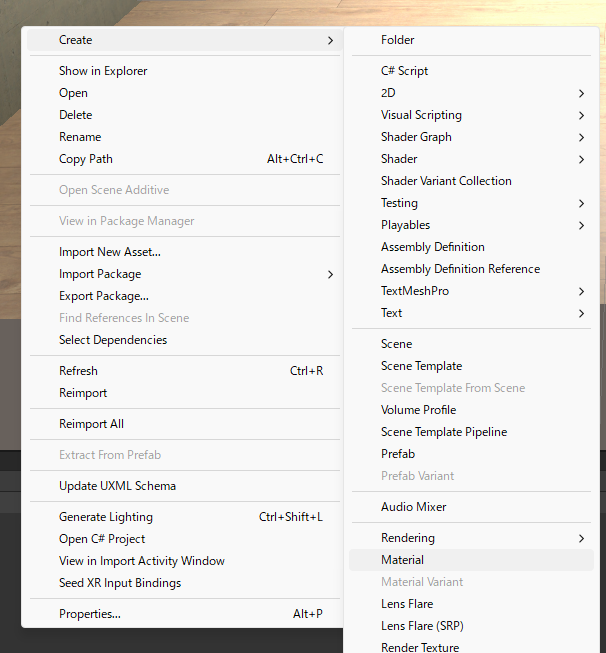
Task: Select Open C# Project
Action: pos(185,539)
